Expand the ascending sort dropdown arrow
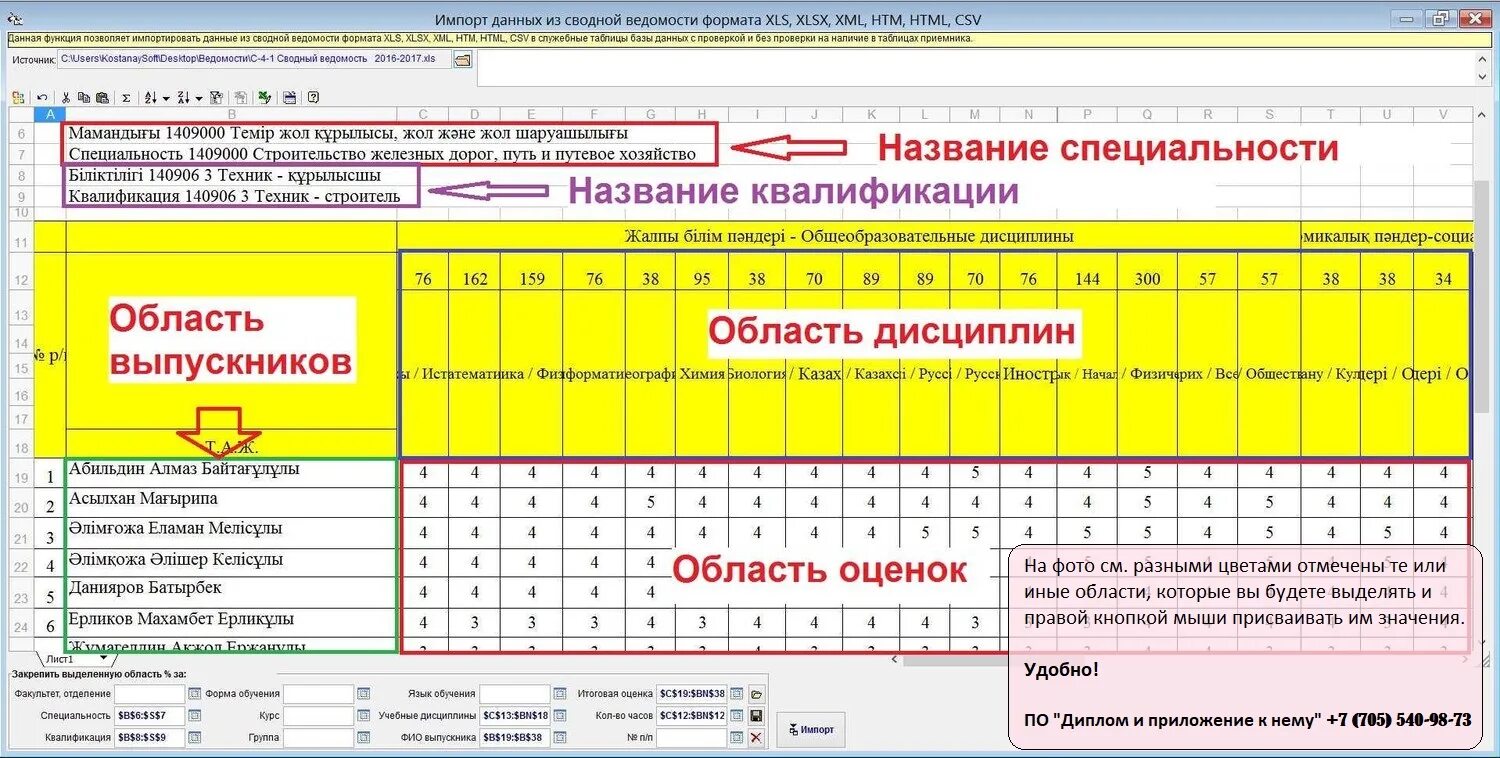This screenshot has width=1500, height=758. click(x=165, y=97)
